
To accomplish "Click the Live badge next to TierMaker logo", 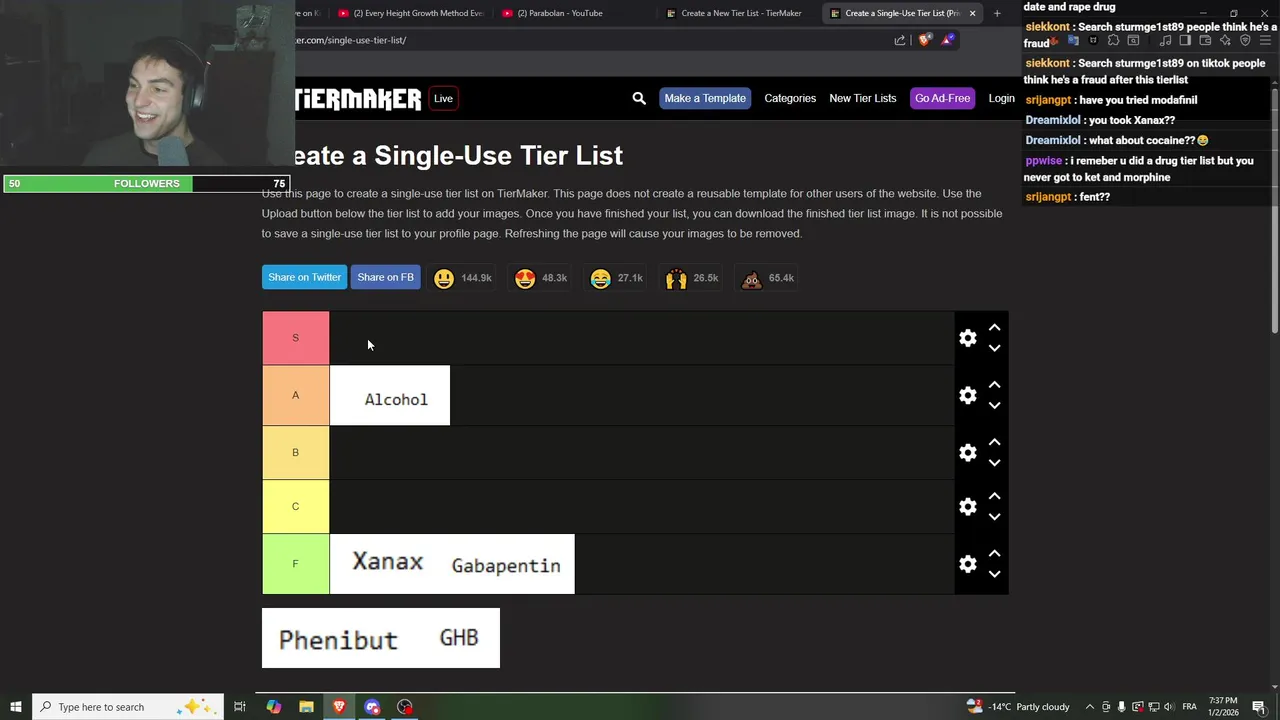I will pyautogui.click(x=443, y=98).
